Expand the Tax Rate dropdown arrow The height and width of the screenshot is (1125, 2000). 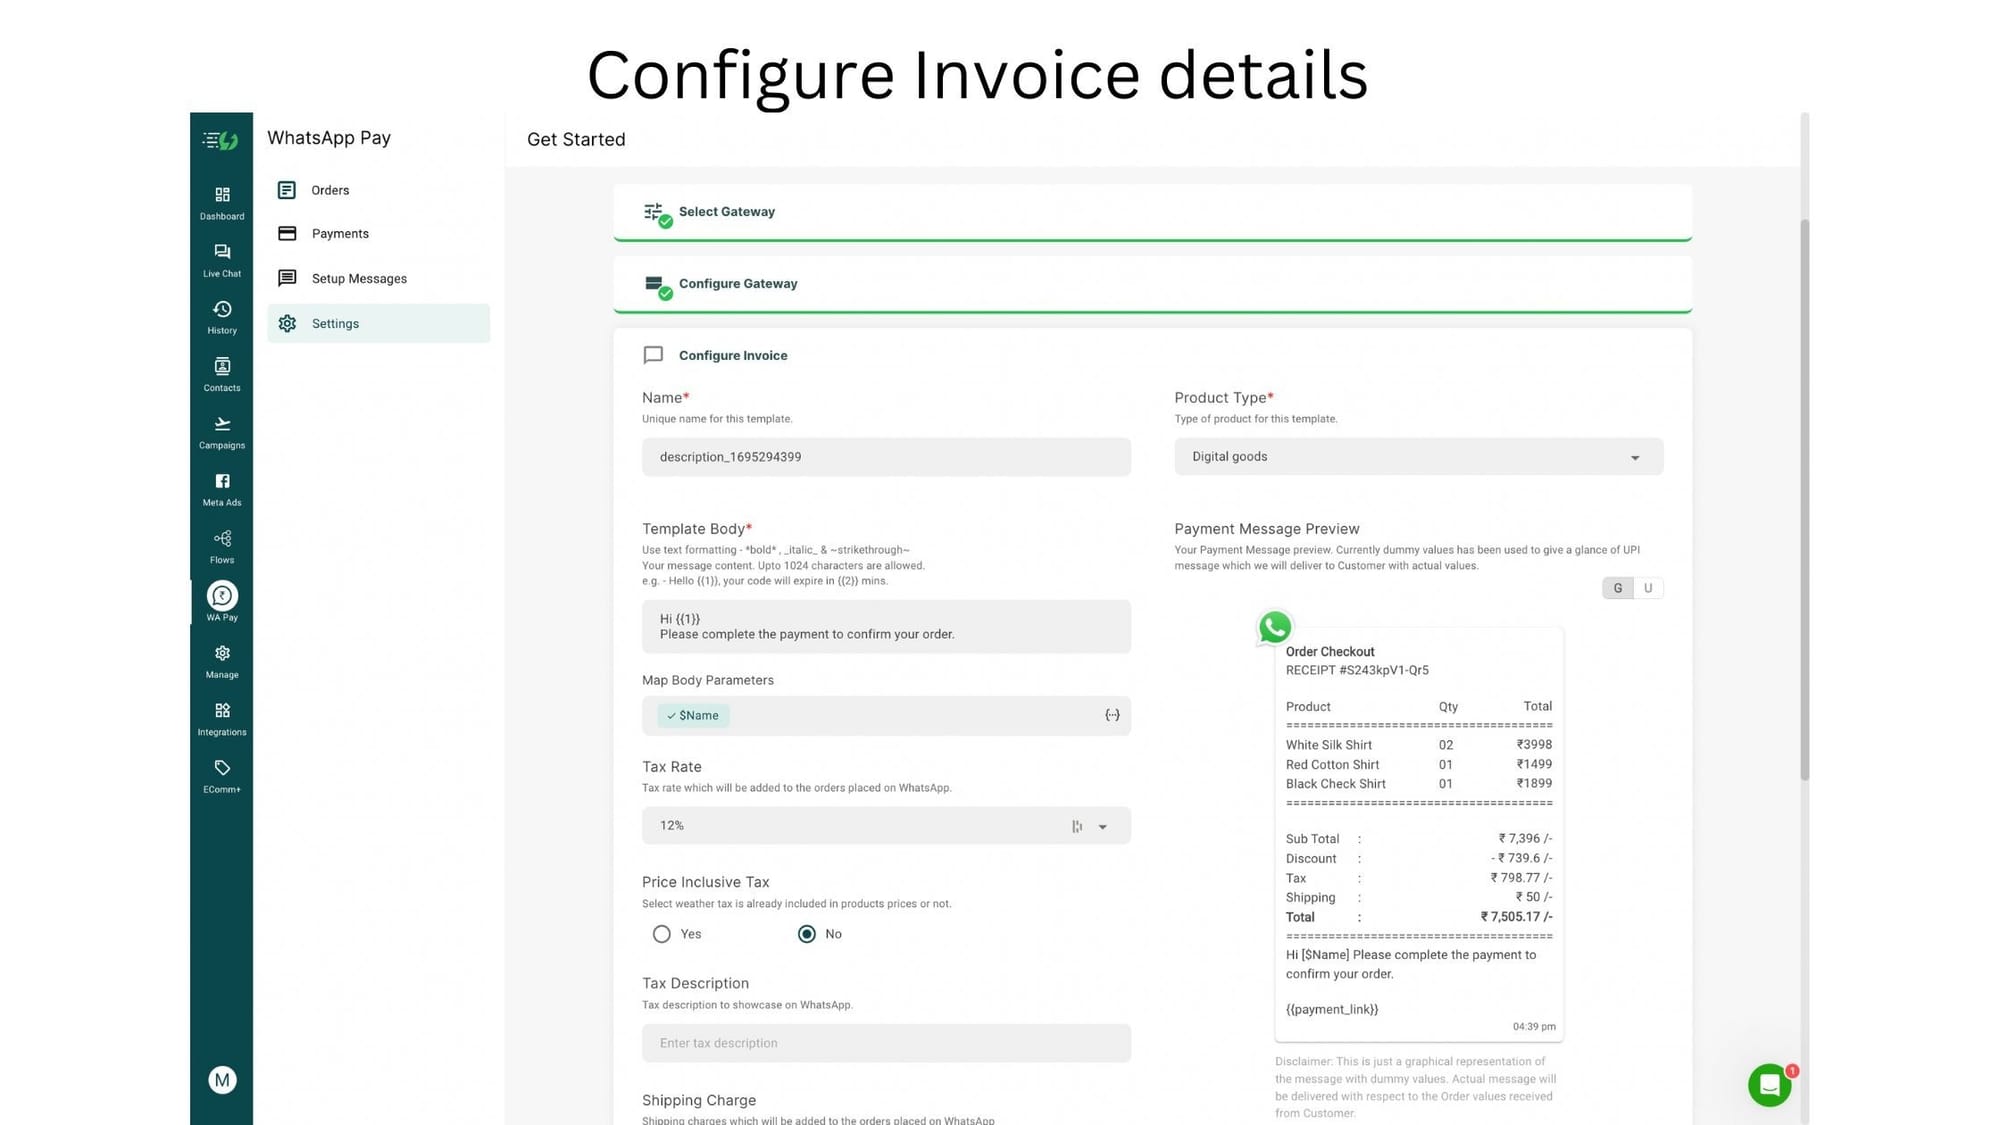(1103, 827)
